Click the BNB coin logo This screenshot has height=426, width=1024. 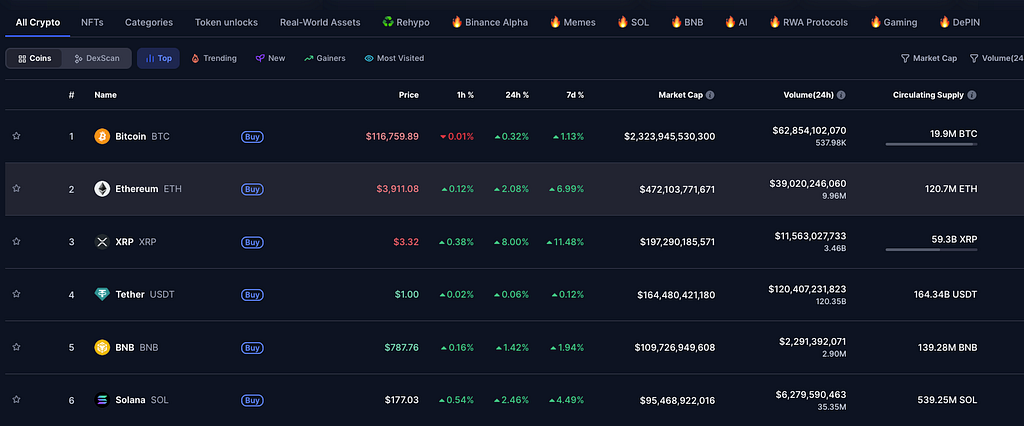pyautogui.click(x=102, y=347)
